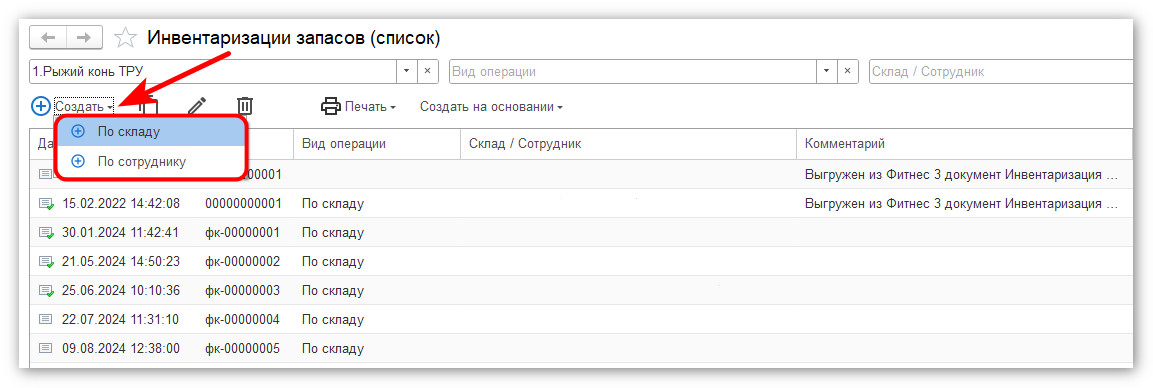Expand the Создать на основании dropdown
Viewport: 1153px width, 388px height.
(491, 107)
